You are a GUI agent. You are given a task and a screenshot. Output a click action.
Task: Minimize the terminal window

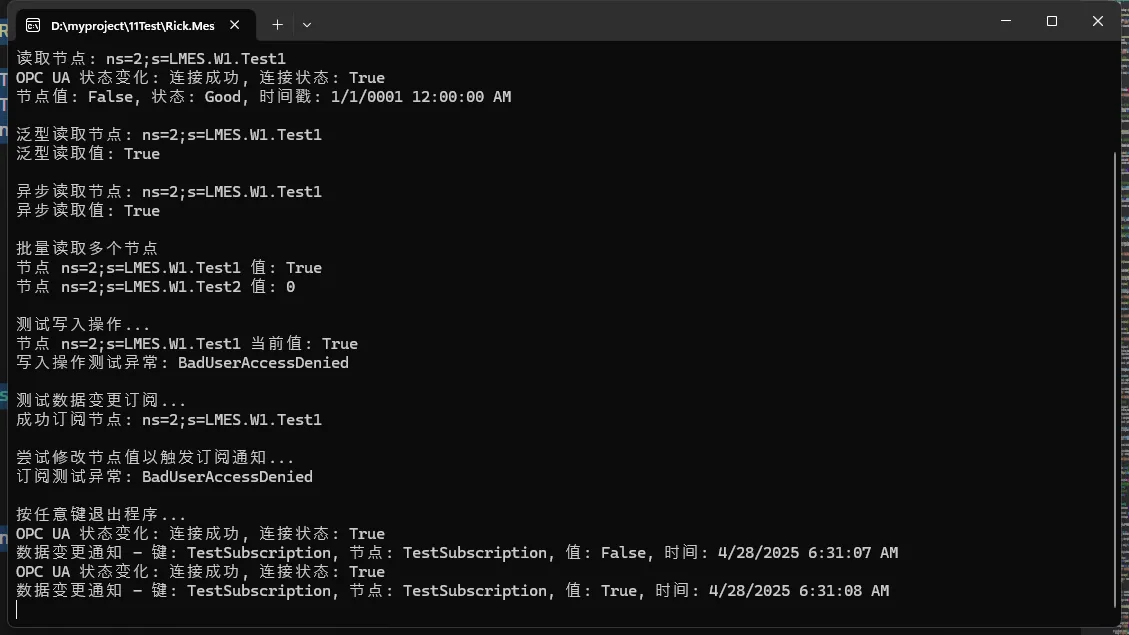click(1005, 21)
